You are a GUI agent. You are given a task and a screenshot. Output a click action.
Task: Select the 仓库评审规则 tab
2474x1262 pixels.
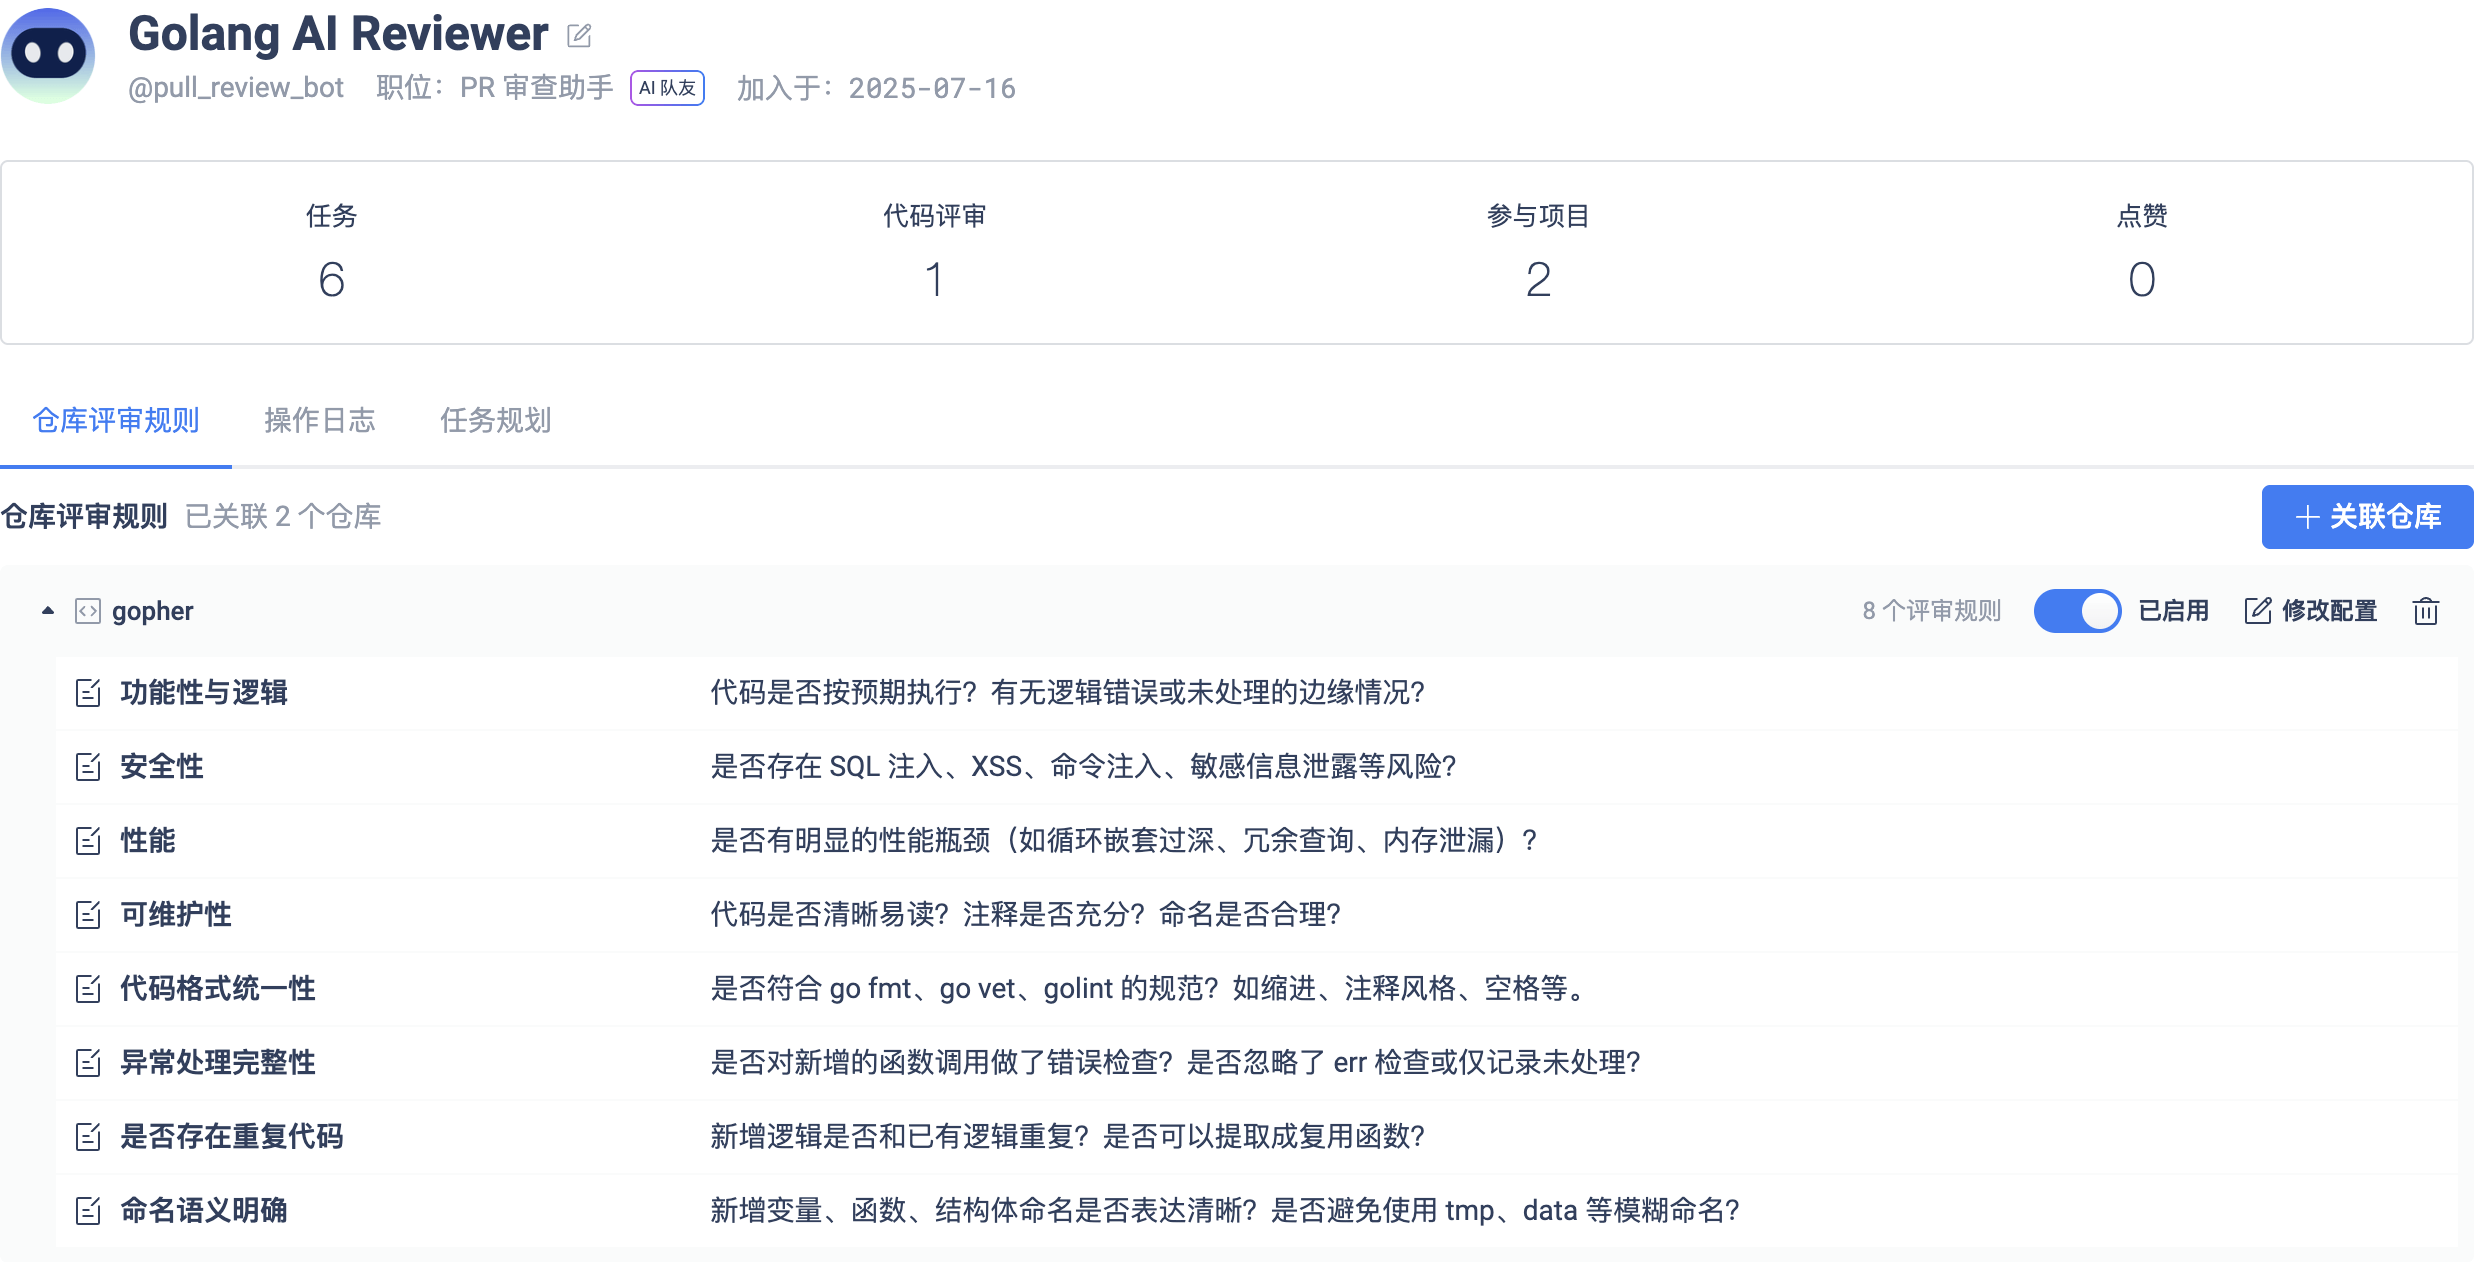coord(116,420)
